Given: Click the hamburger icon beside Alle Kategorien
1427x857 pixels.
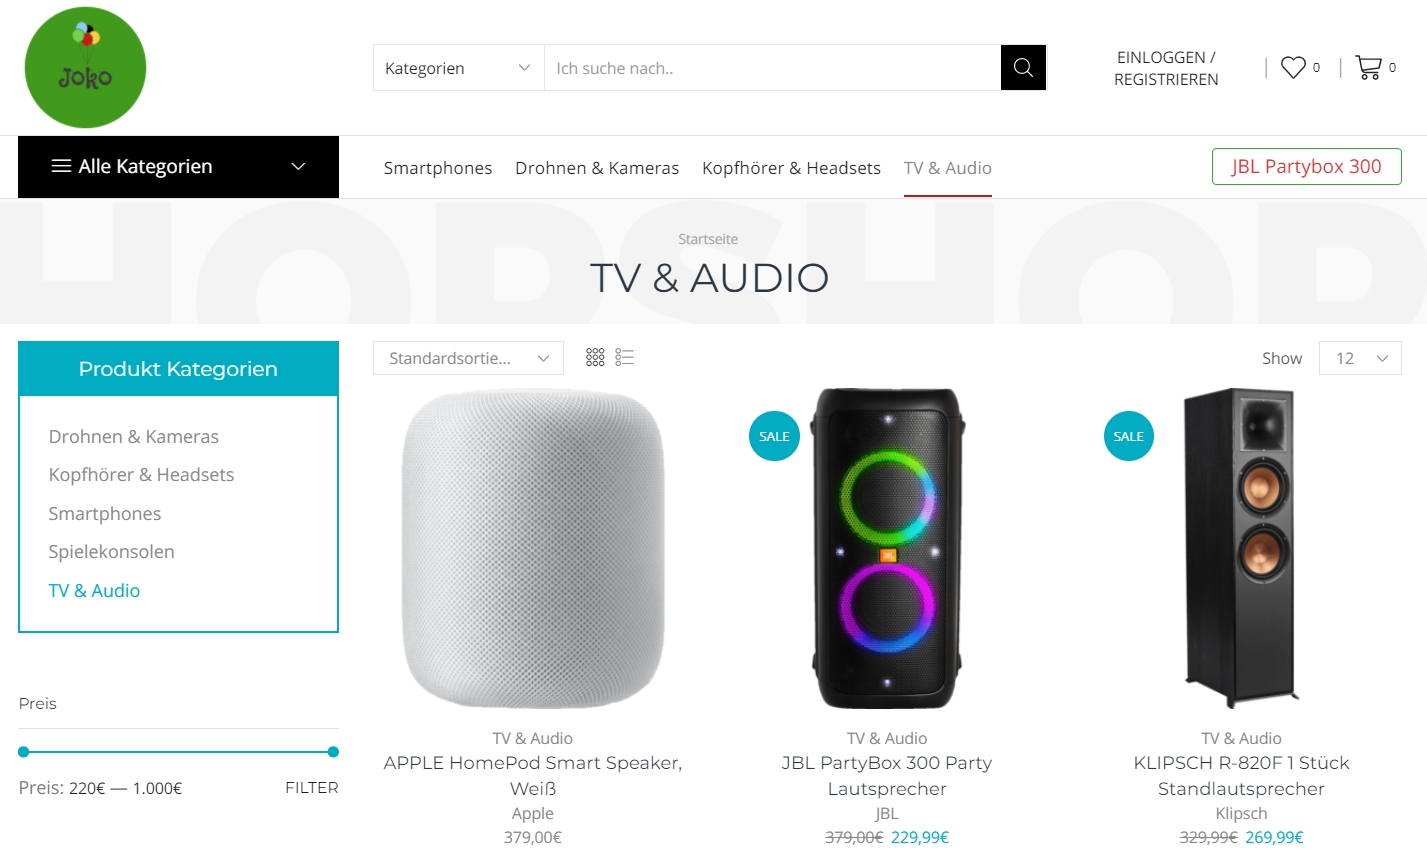Looking at the screenshot, I should (61, 166).
